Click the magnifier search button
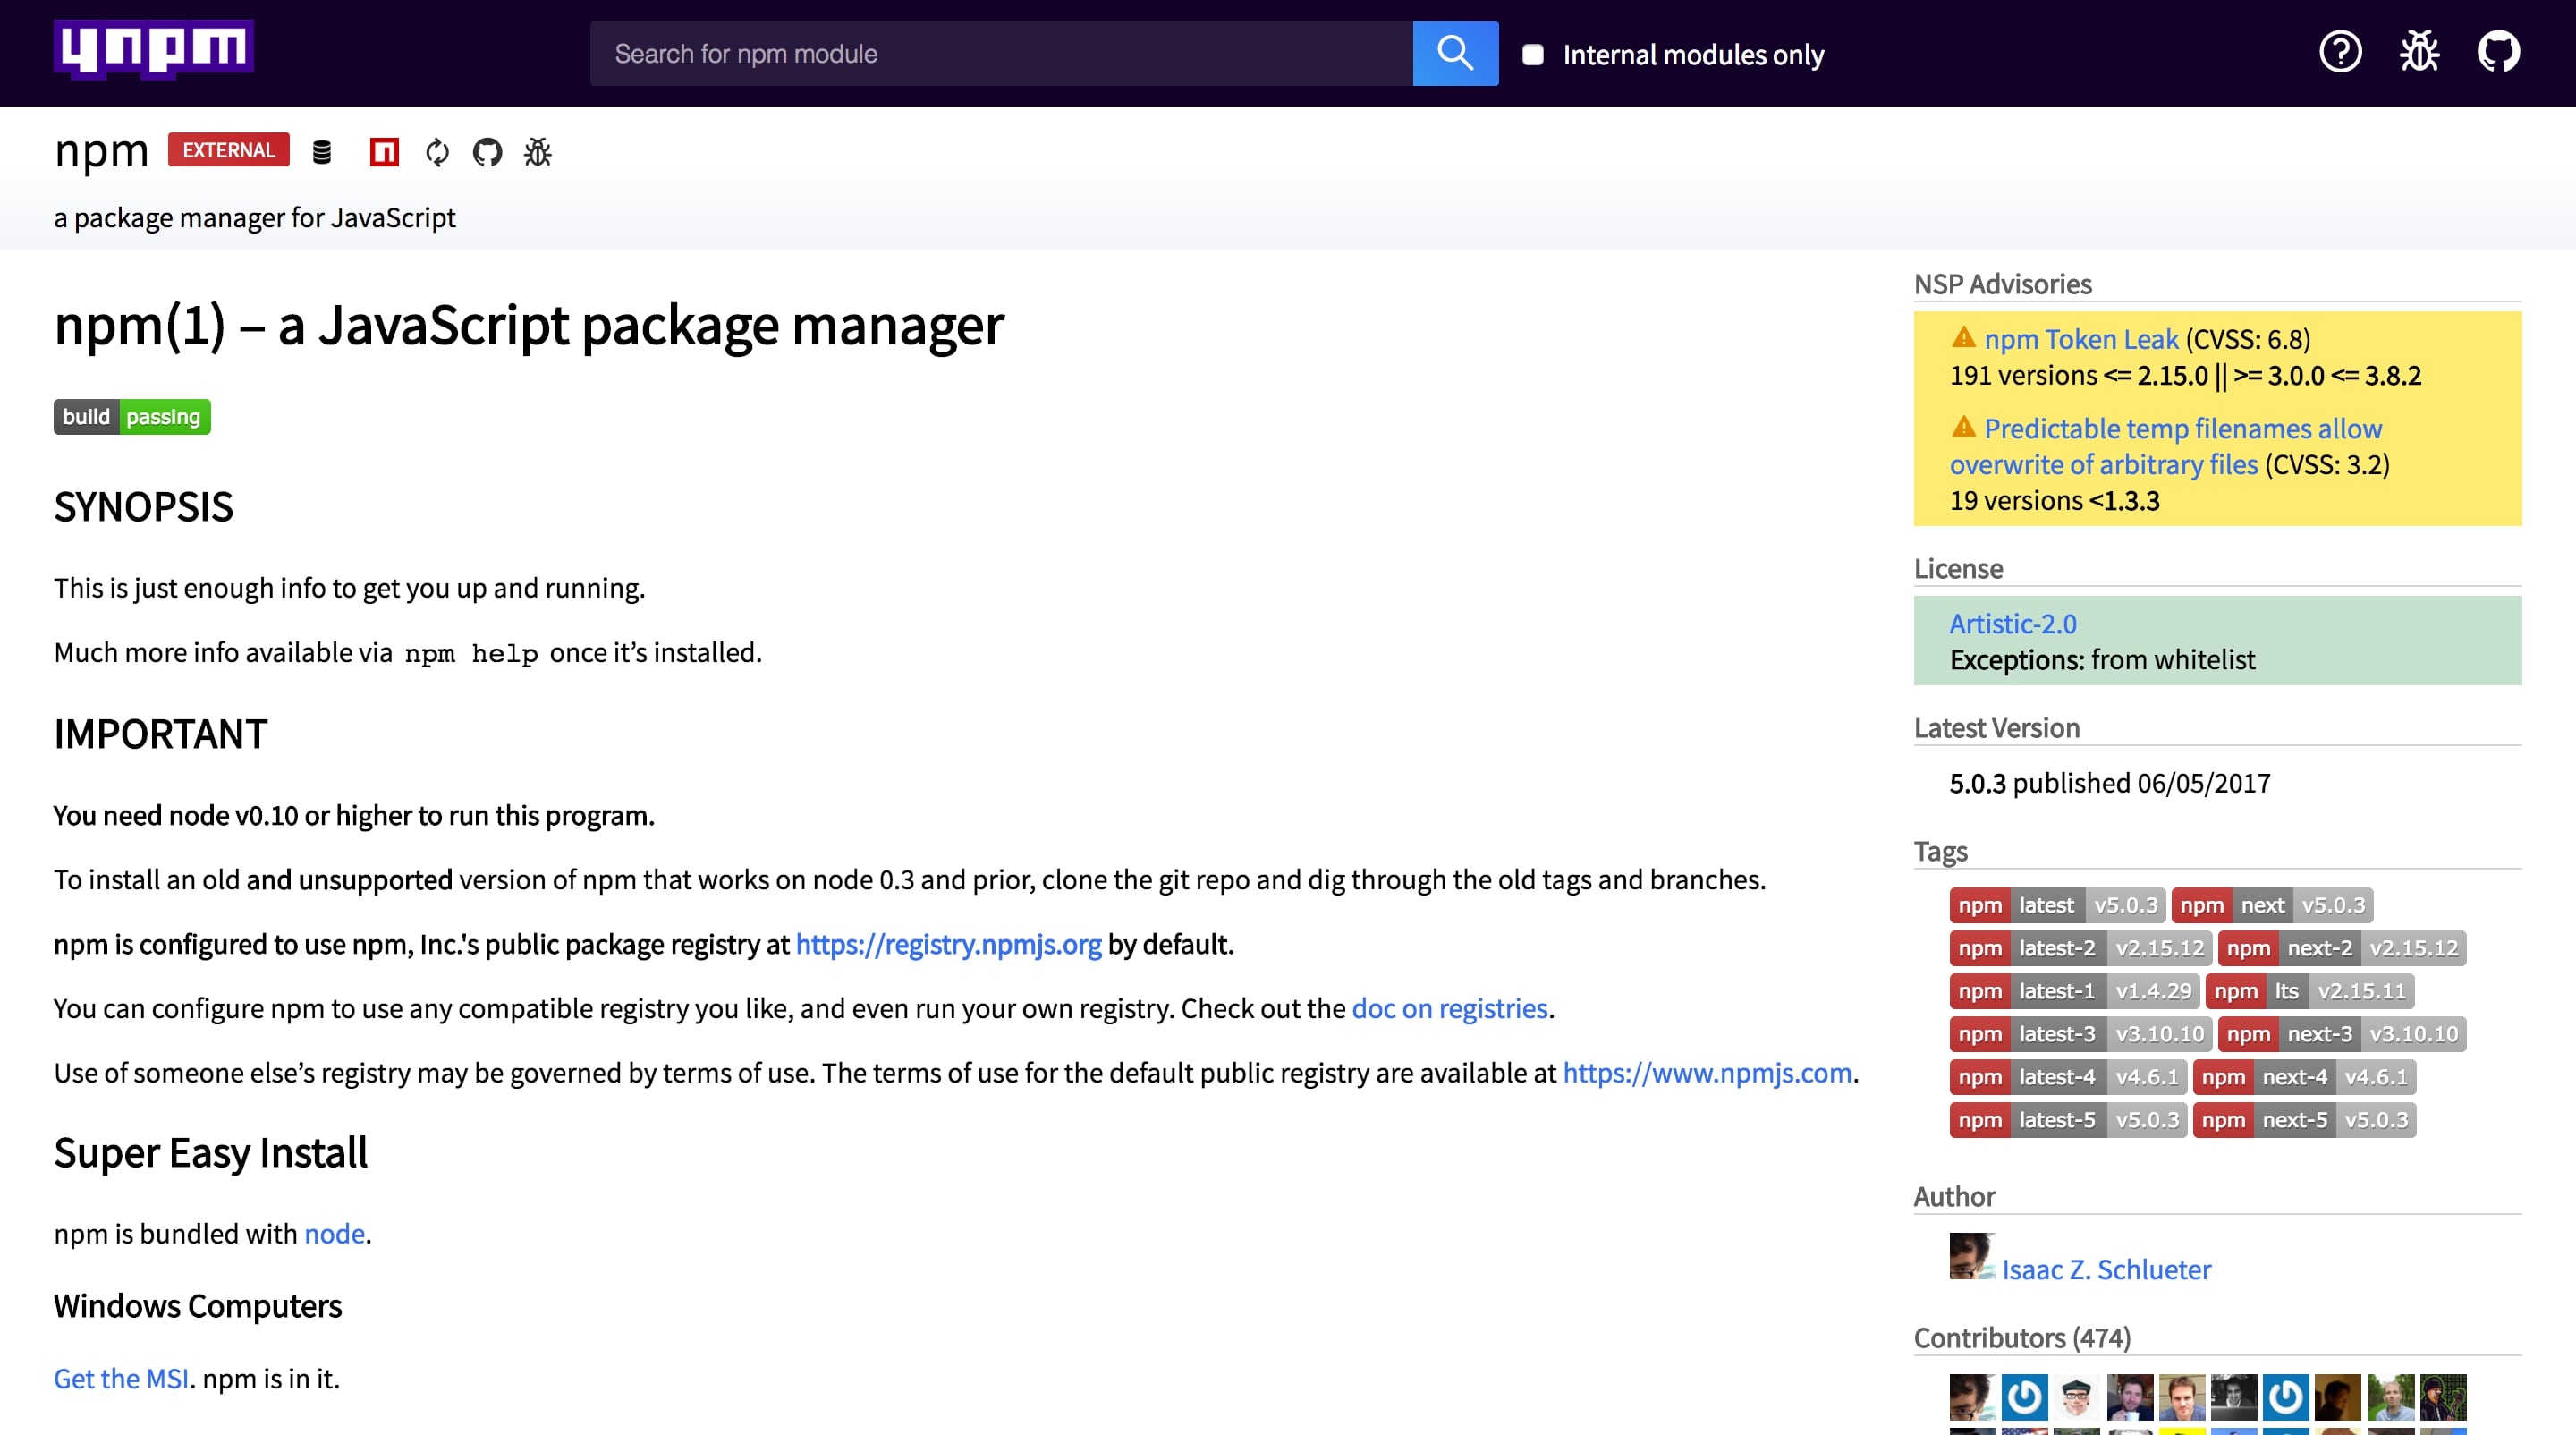Viewport: 2576px width, 1435px height. [x=1455, y=53]
